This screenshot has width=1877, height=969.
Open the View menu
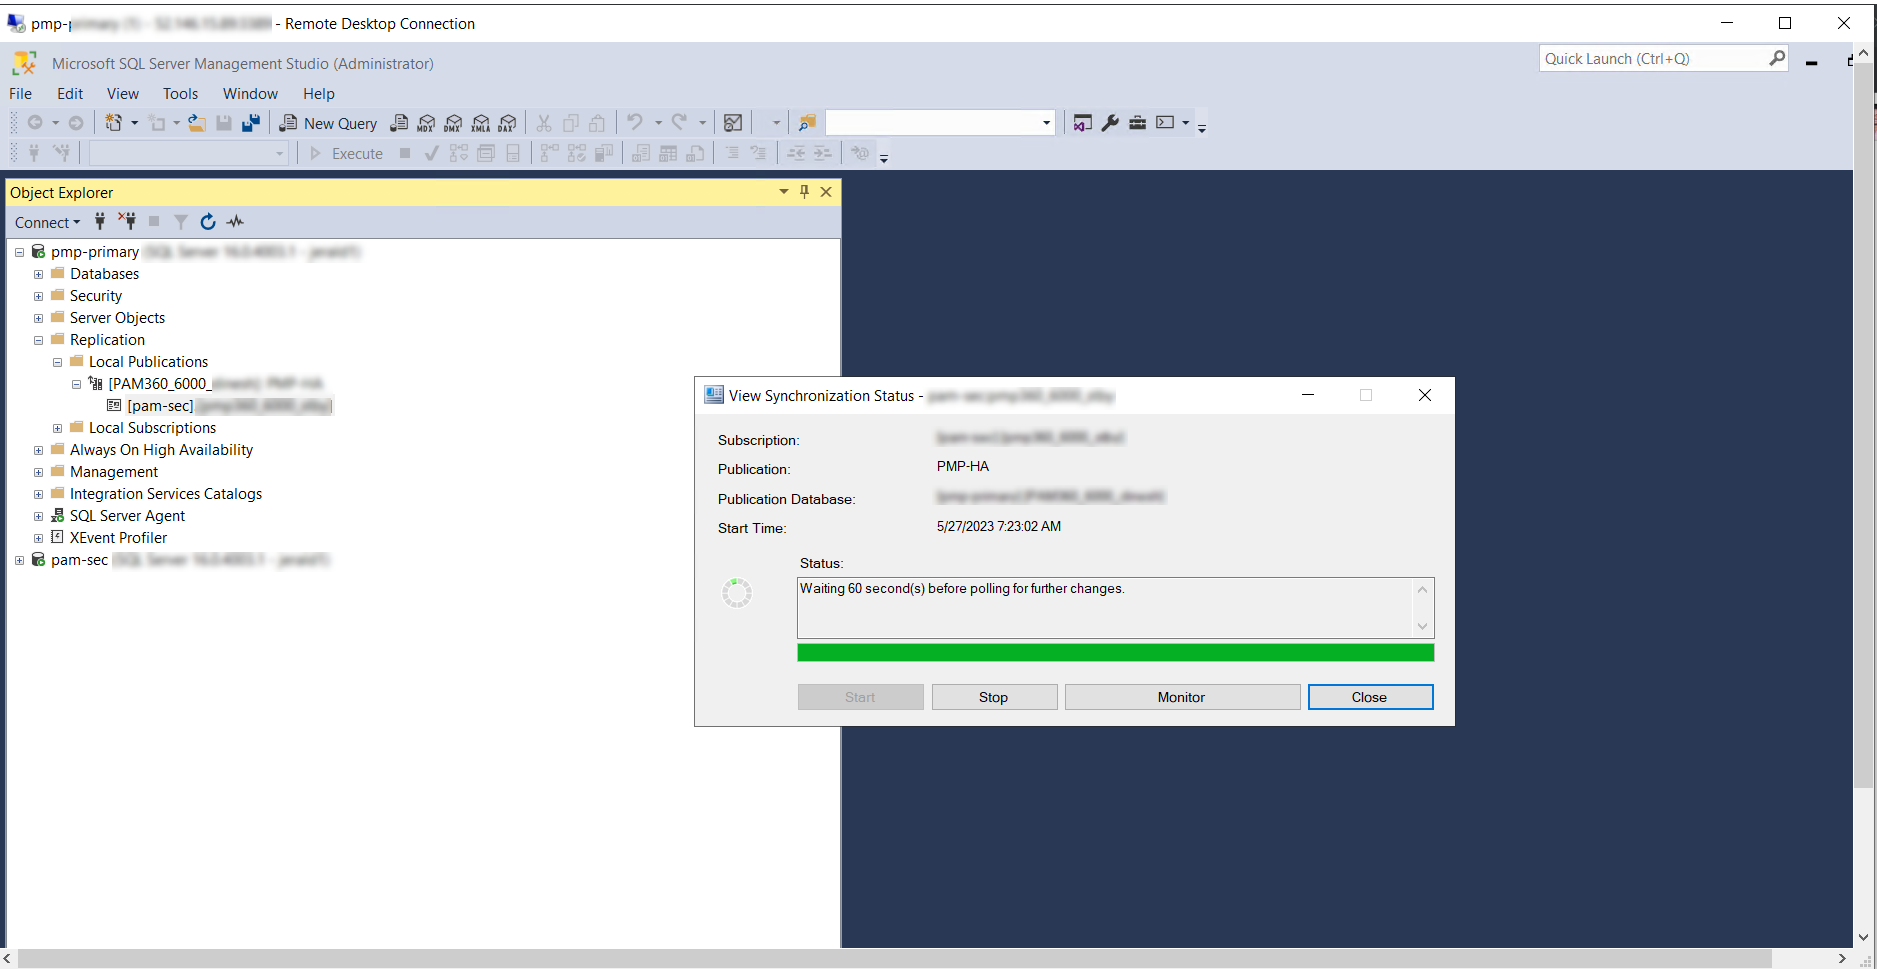[123, 94]
